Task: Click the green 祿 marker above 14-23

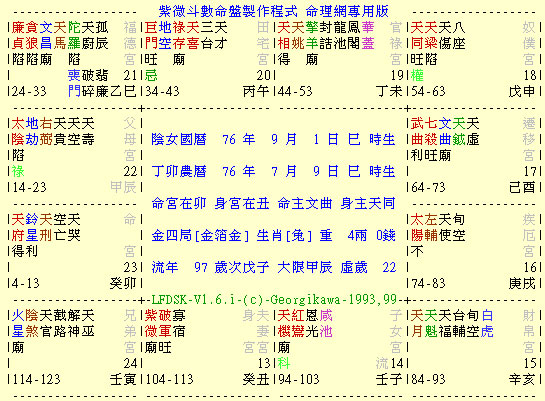Action: pos(18,171)
